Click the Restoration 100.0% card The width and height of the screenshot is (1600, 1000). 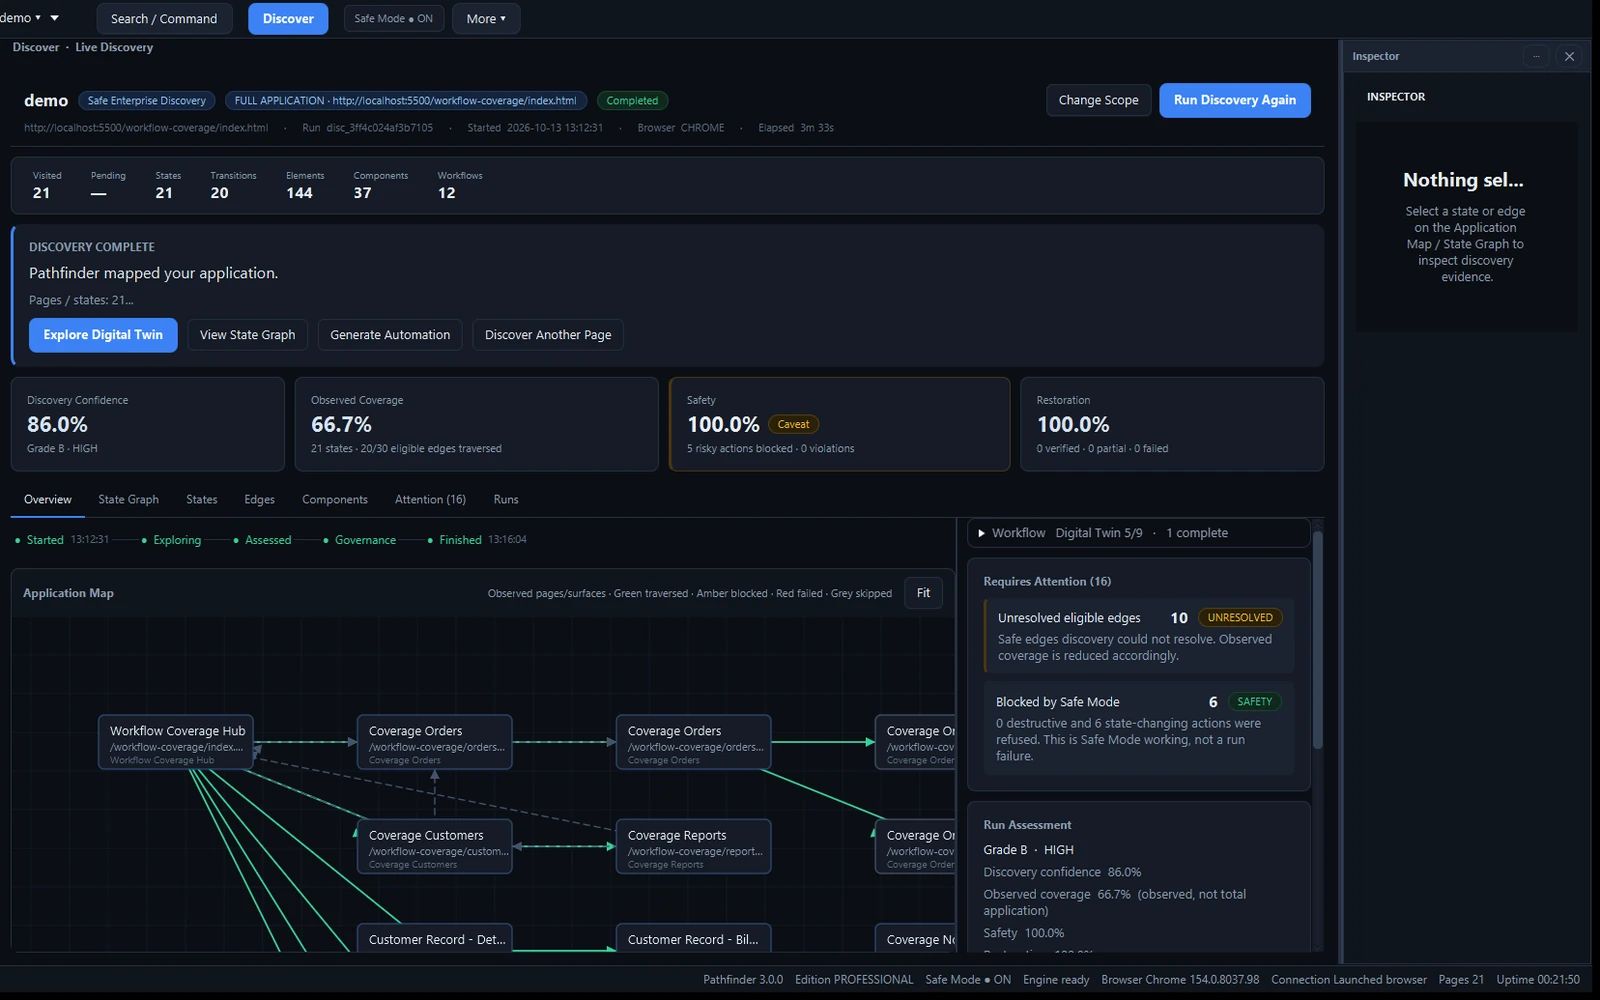pos(1172,424)
